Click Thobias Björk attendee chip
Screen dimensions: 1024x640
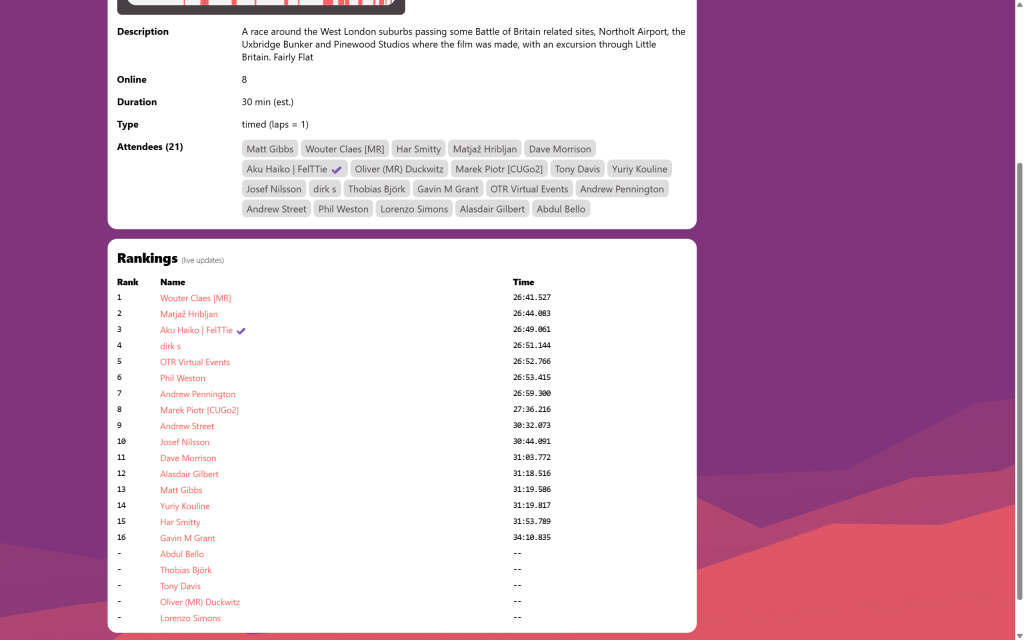pyautogui.click(x=376, y=189)
